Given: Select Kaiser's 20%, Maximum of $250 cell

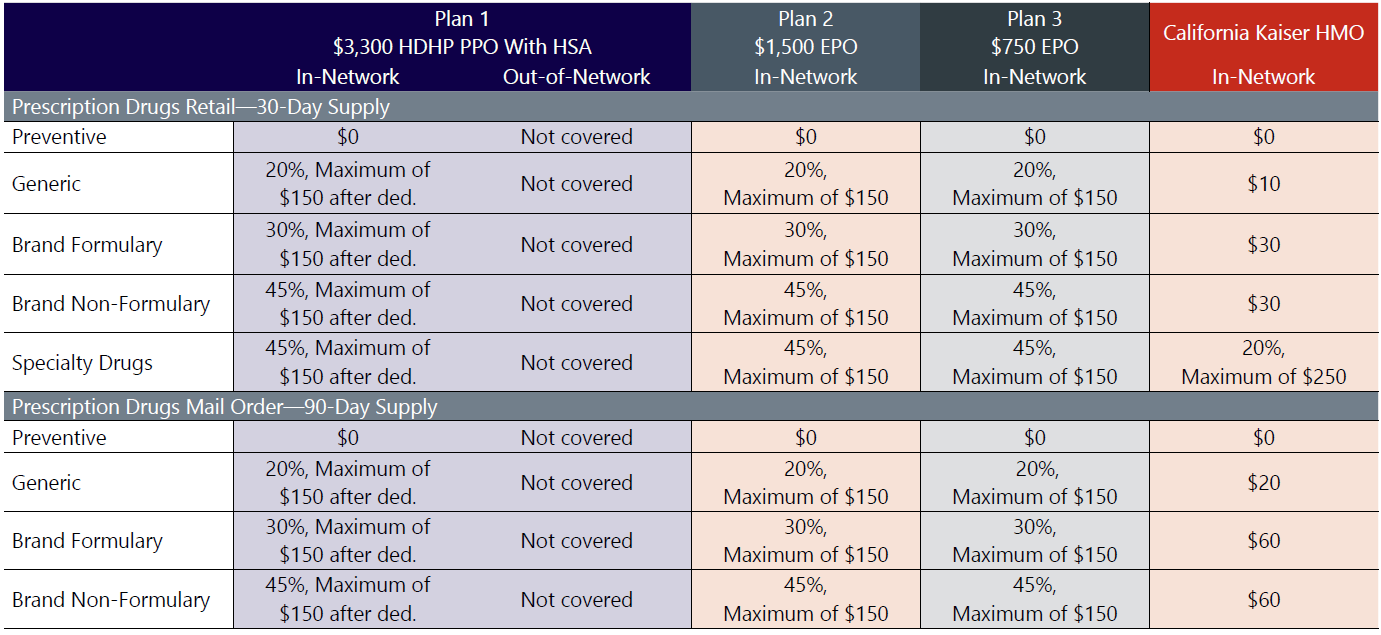Looking at the screenshot, I should 1264,363.
